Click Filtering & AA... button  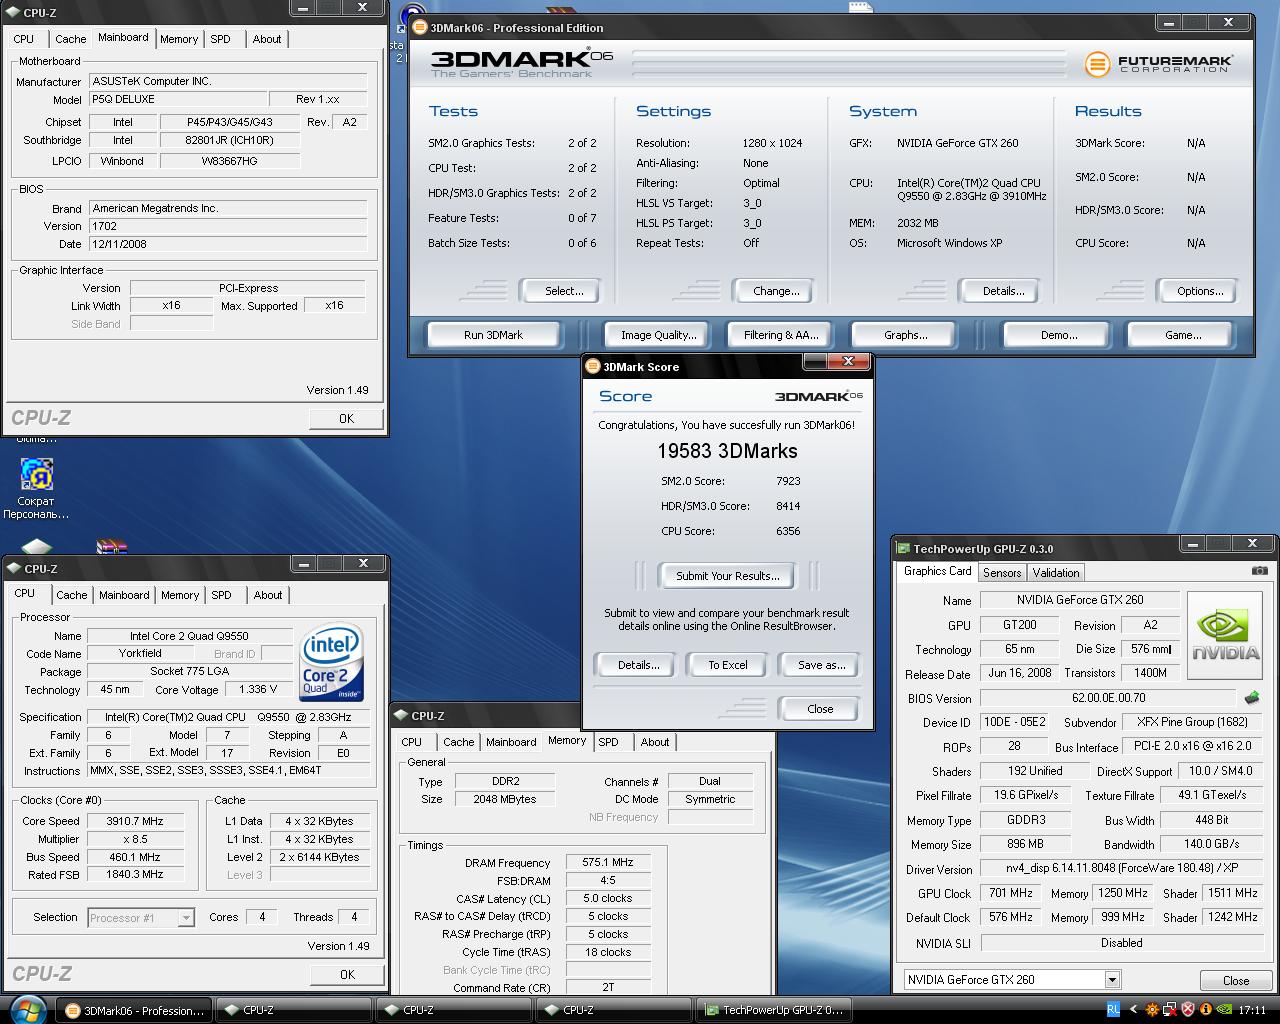point(781,335)
